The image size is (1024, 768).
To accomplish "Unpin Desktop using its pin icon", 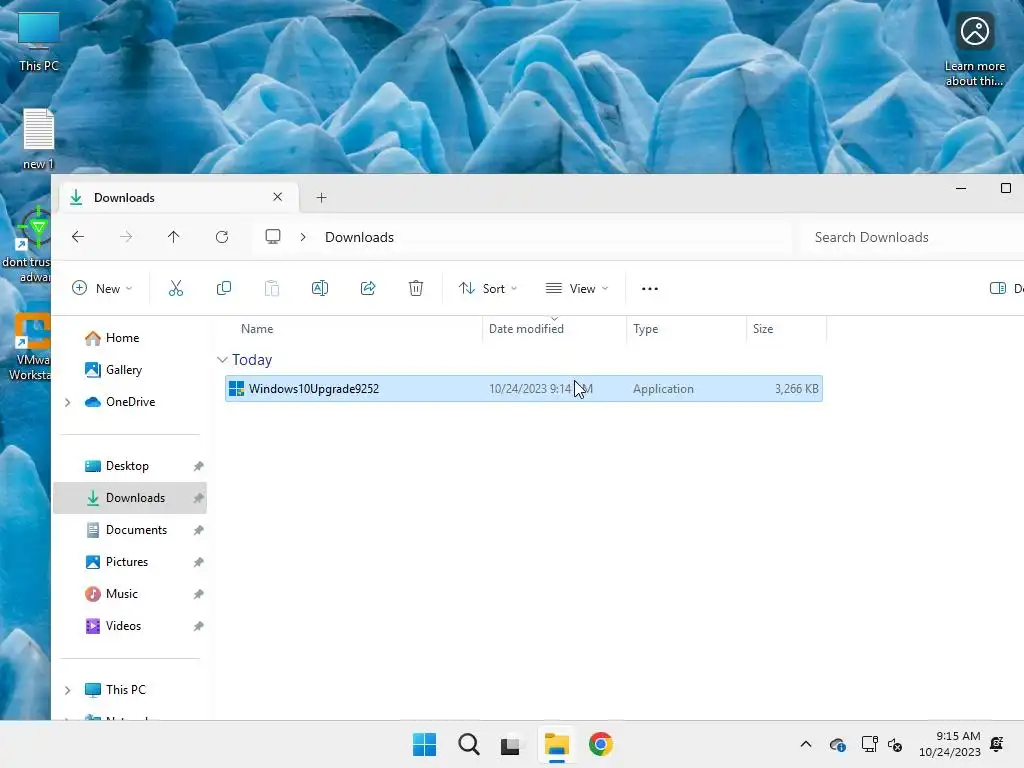I will click(198, 466).
